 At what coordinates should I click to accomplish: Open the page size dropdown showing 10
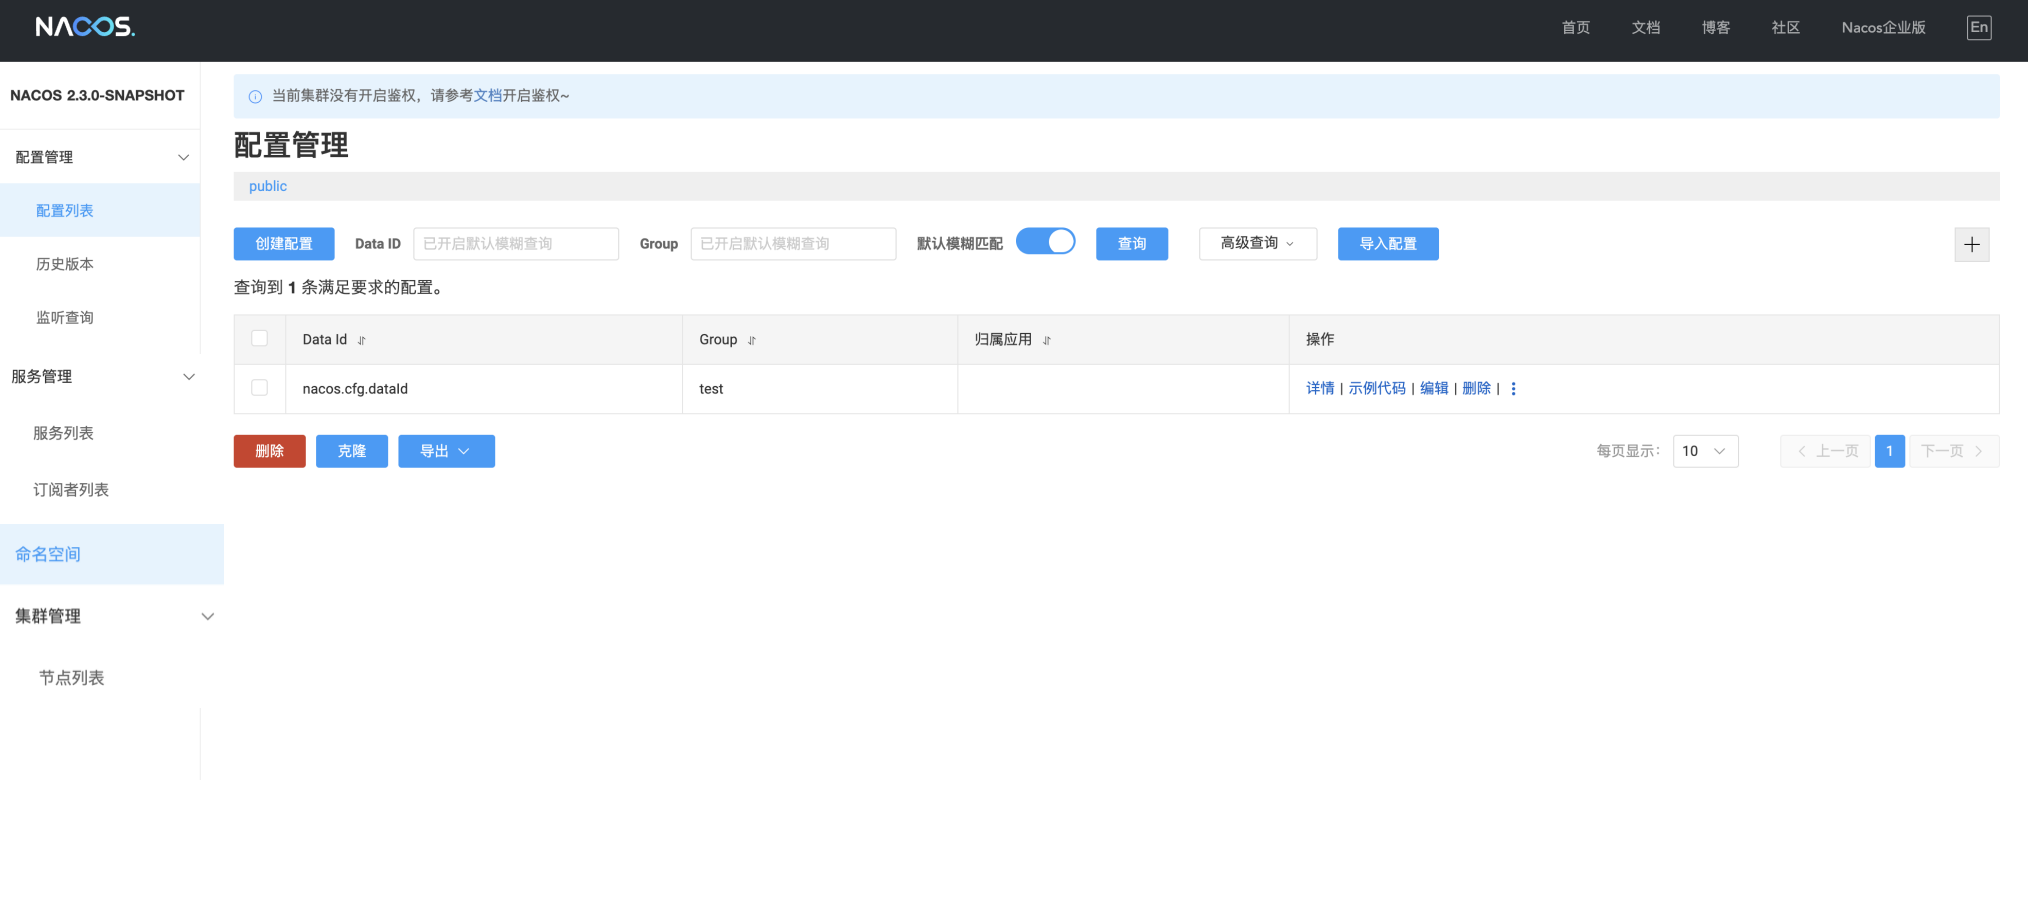[1705, 451]
